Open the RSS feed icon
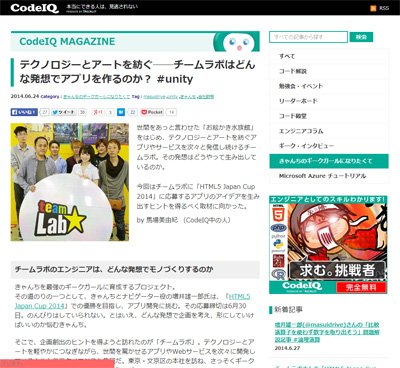This screenshot has height=368, width=400. 373,8
